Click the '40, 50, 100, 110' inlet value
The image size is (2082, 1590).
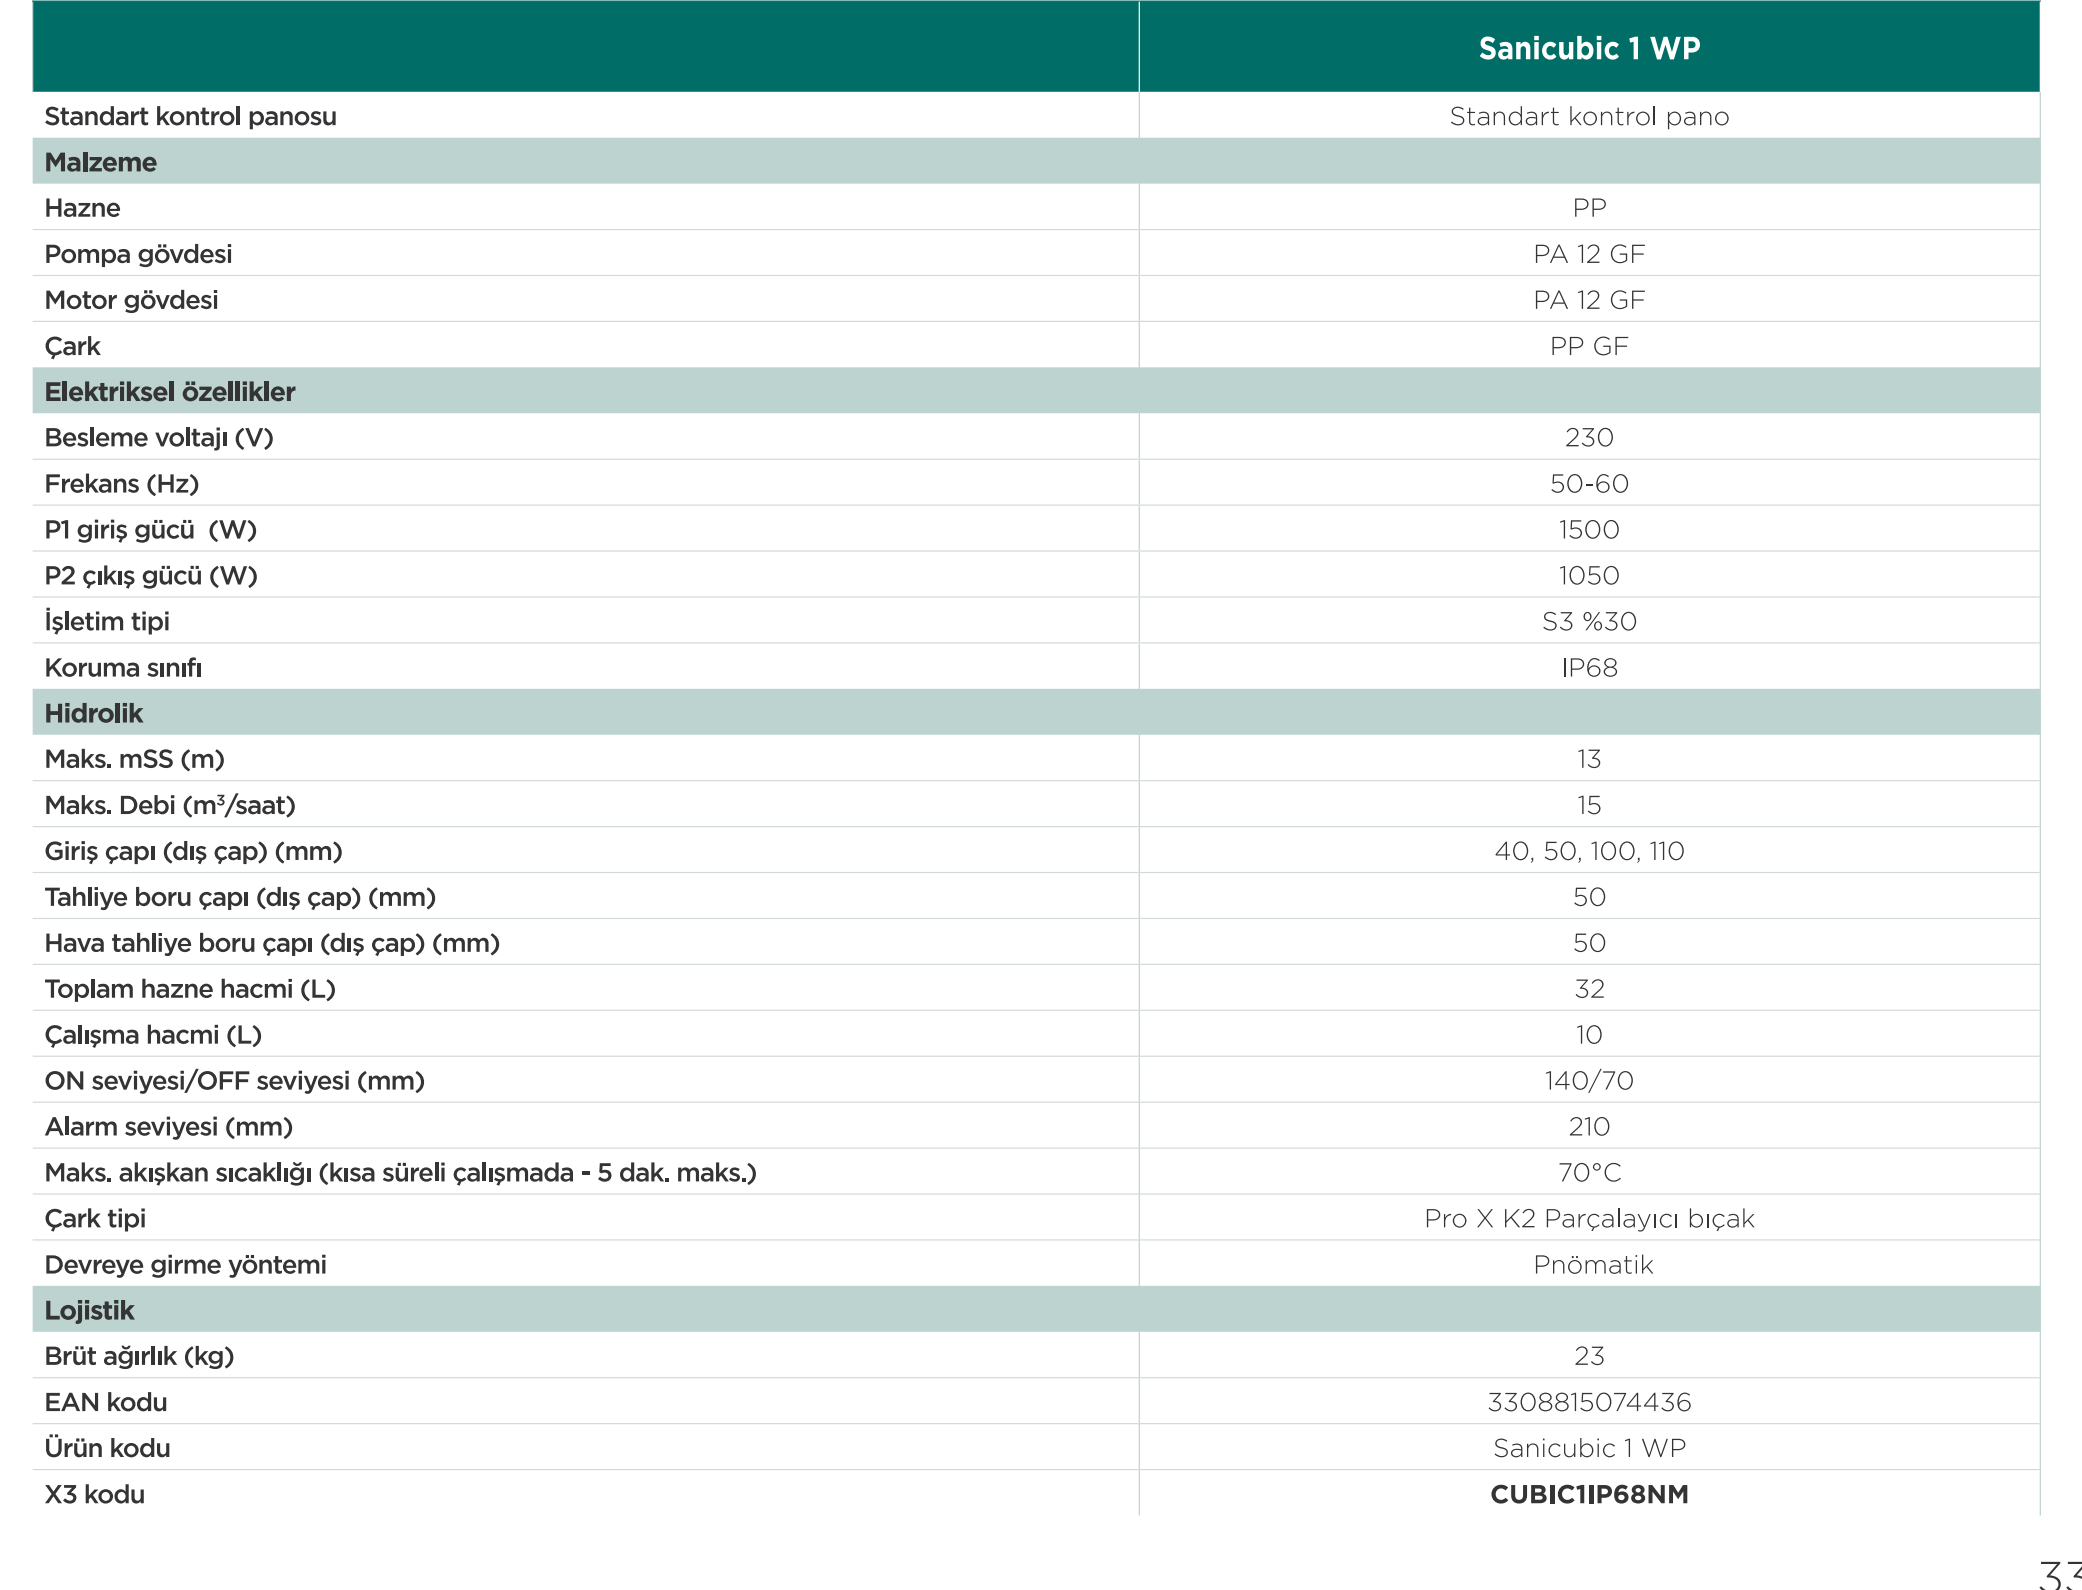pyautogui.click(x=1589, y=851)
